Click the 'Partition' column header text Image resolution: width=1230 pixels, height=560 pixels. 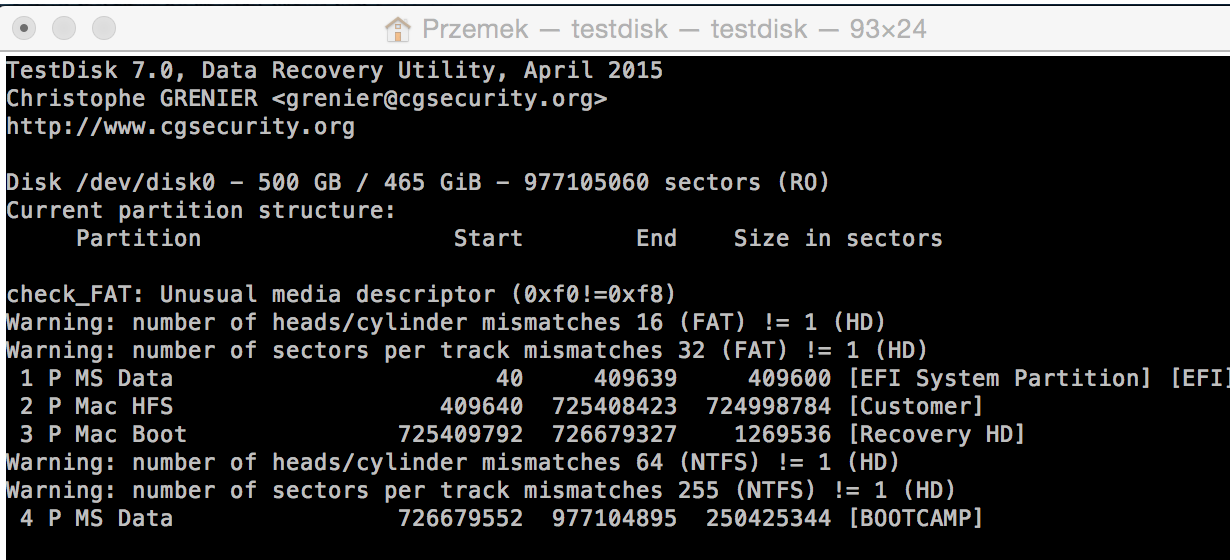click(138, 239)
